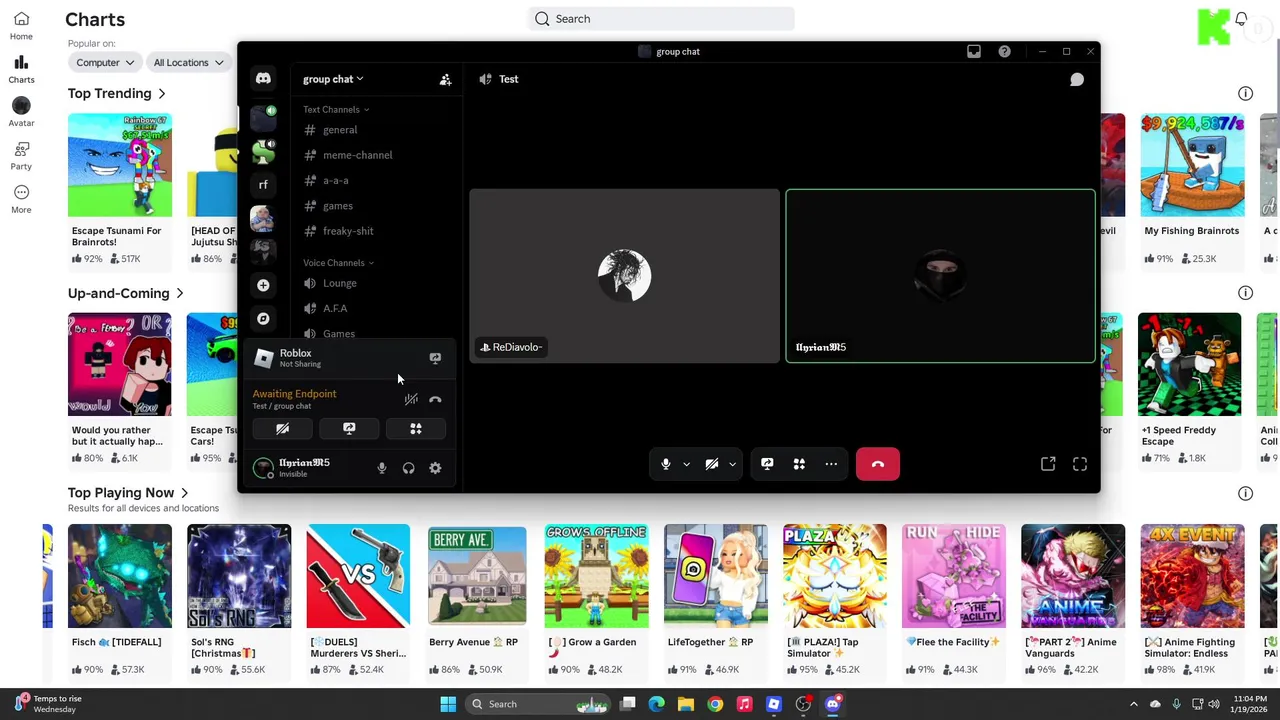Share screen from call control bar

(x=767, y=464)
